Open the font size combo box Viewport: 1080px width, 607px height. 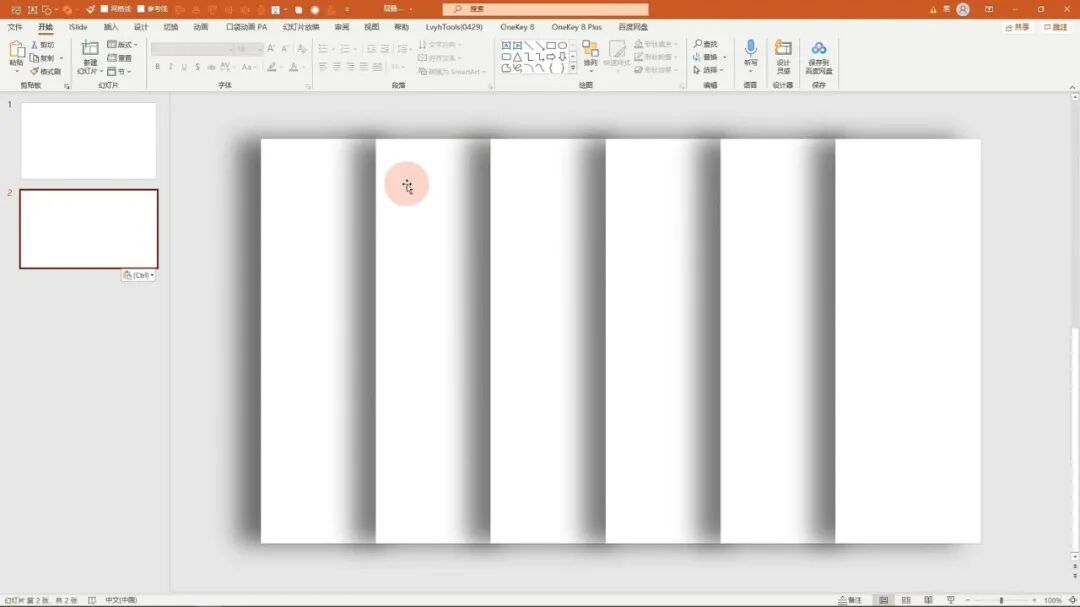click(x=249, y=49)
